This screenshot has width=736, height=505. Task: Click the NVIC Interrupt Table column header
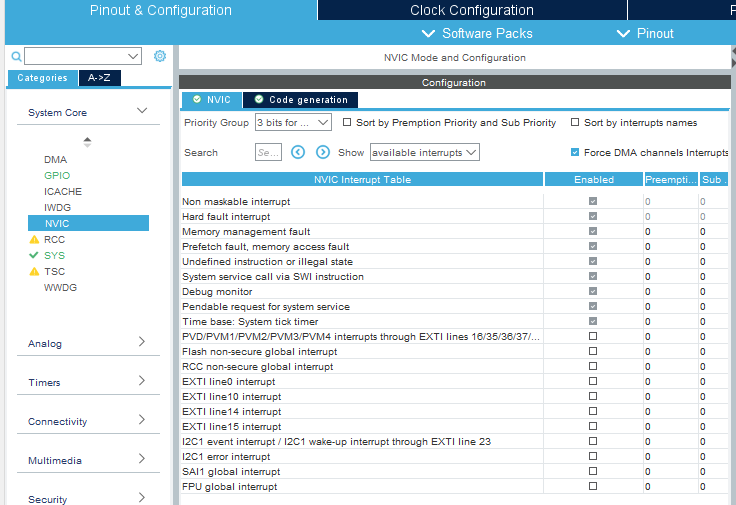pos(362,179)
